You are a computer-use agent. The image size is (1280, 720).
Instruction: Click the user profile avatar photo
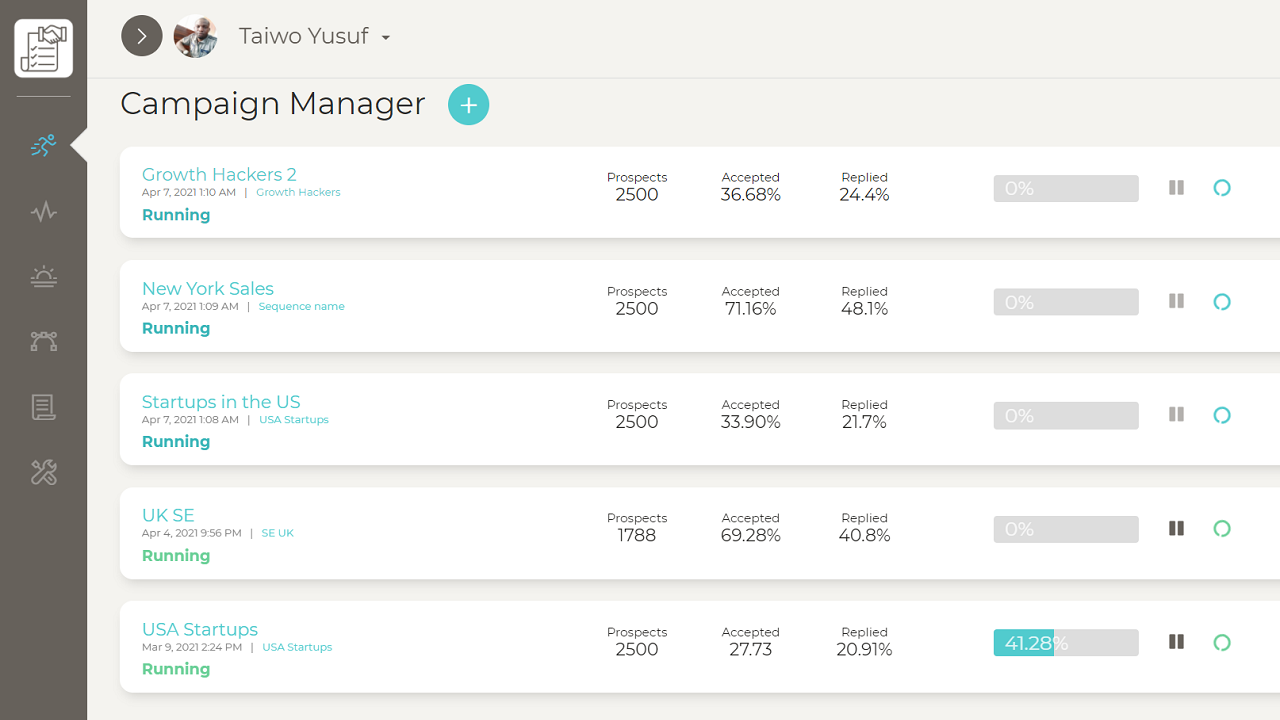click(195, 37)
